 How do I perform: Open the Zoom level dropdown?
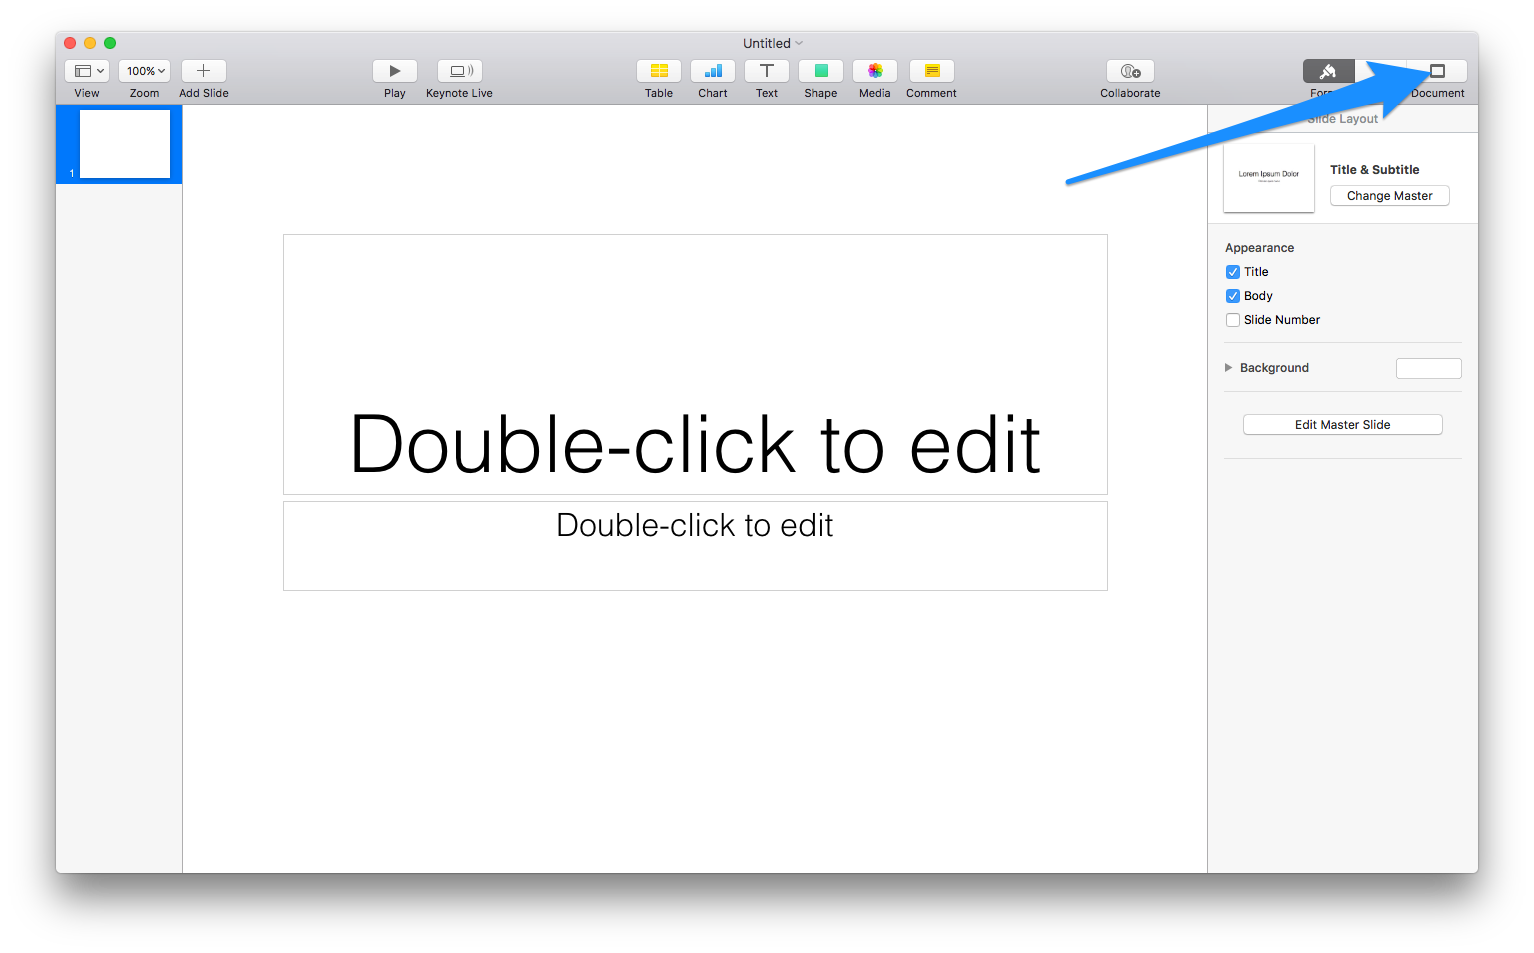pos(143,71)
